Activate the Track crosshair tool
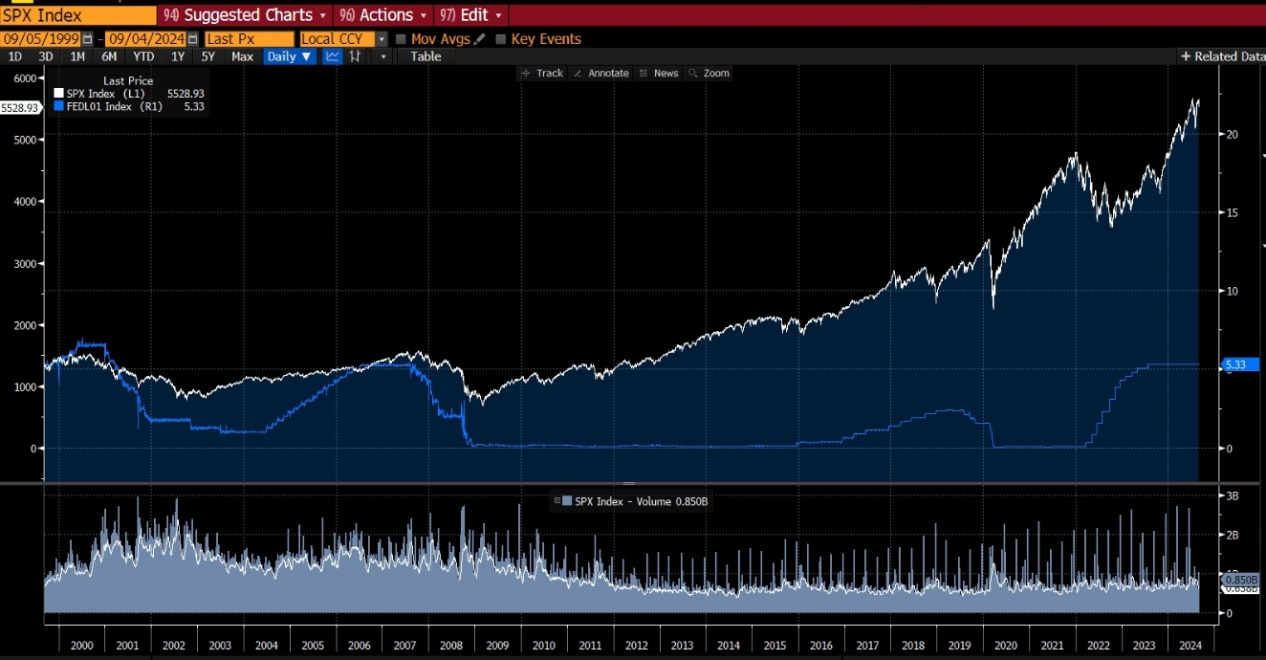The height and width of the screenshot is (660, 1266). [x=542, y=73]
